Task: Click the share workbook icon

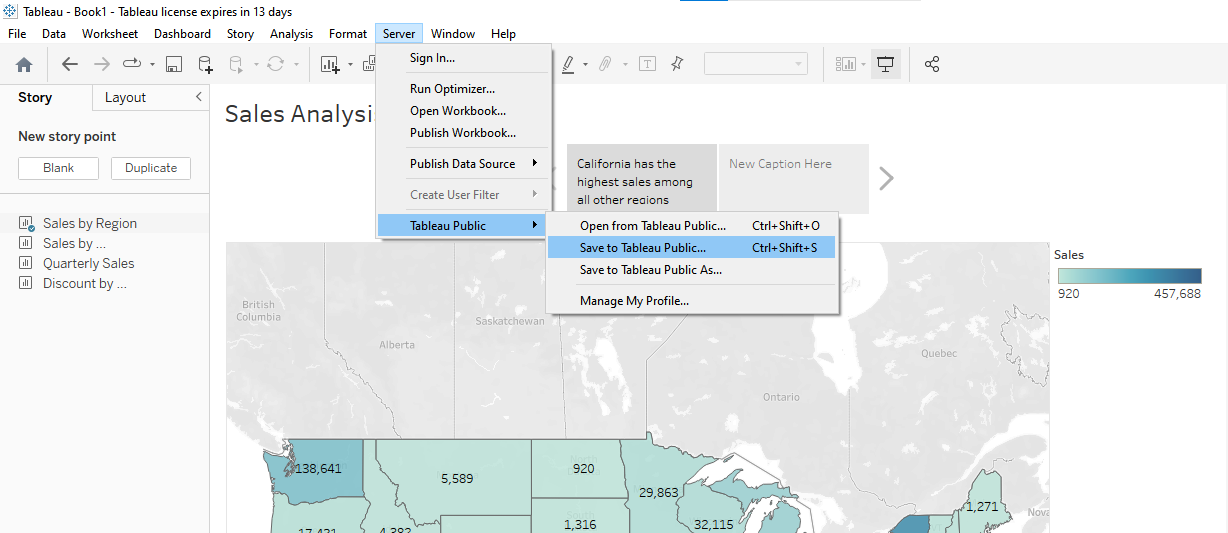Action: click(x=932, y=64)
